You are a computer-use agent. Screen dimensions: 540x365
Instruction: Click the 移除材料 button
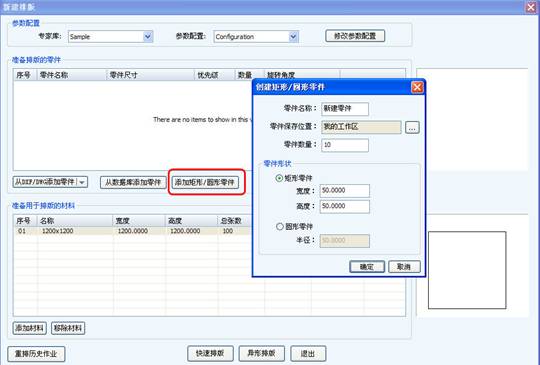click(68, 328)
